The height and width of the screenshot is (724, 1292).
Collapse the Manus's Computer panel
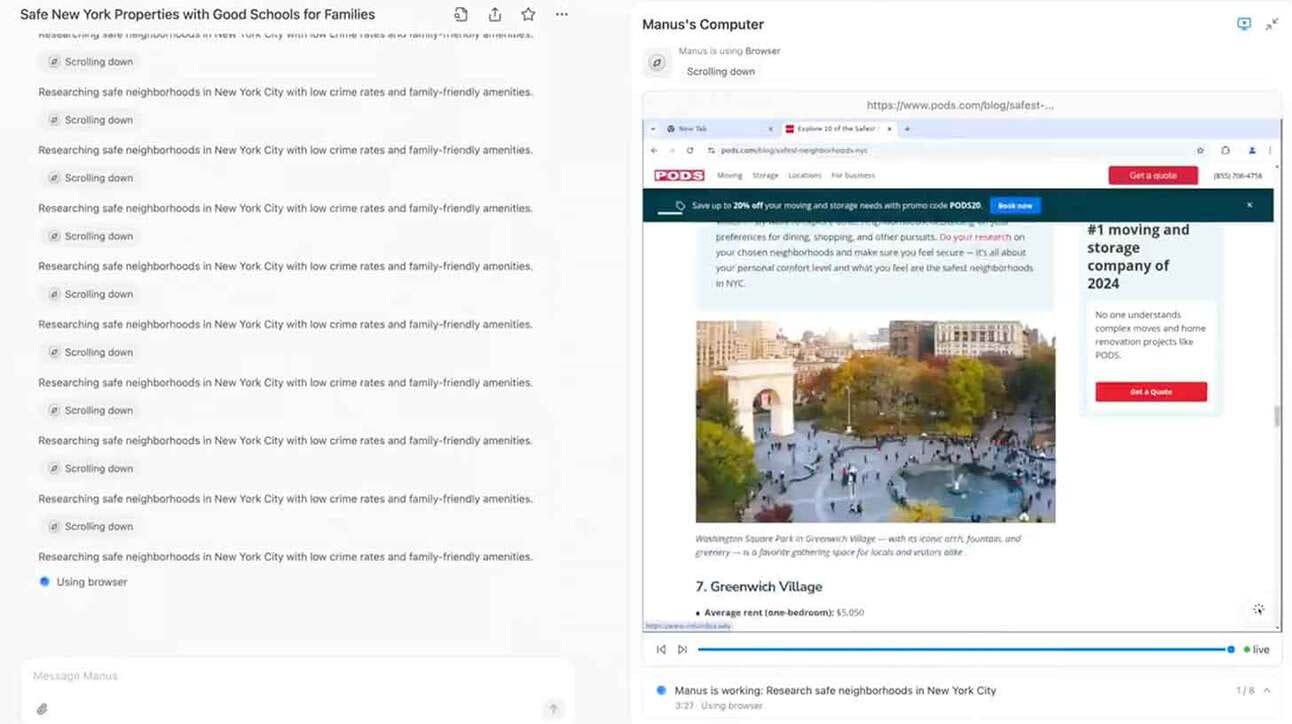(1272, 24)
